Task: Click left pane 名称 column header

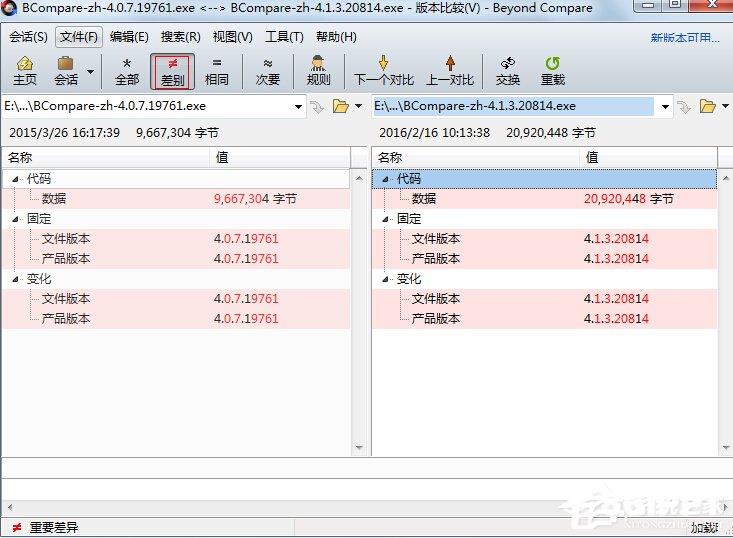Action: pyautogui.click(x=106, y=158)
